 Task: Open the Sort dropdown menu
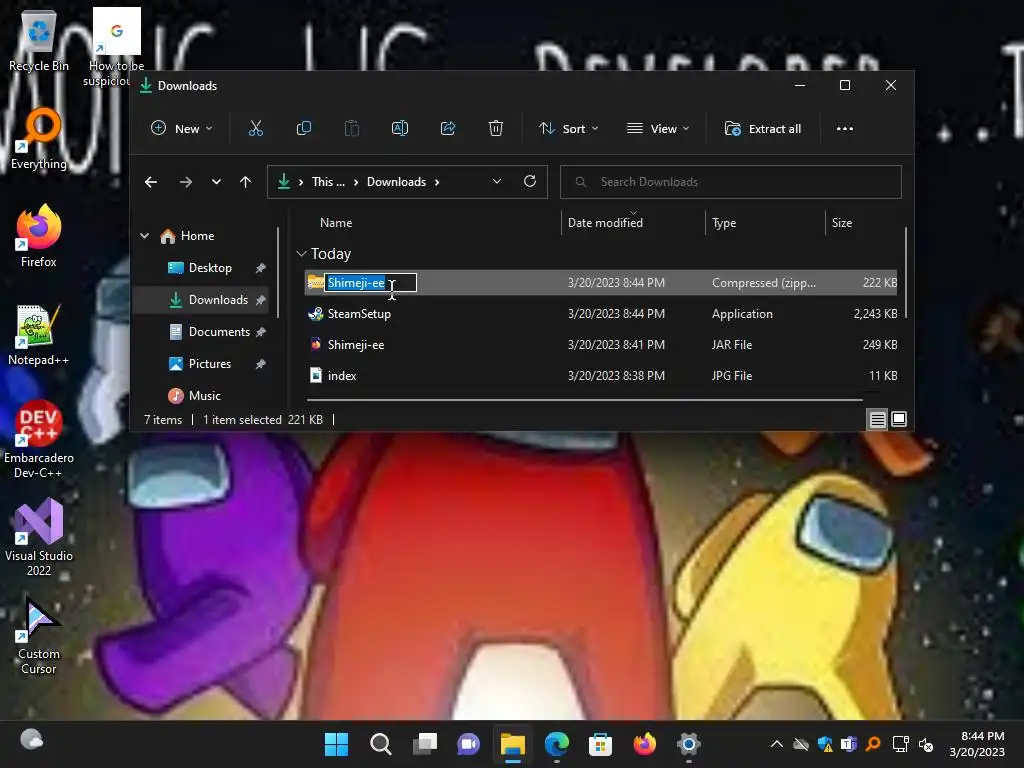click(568, 129)
